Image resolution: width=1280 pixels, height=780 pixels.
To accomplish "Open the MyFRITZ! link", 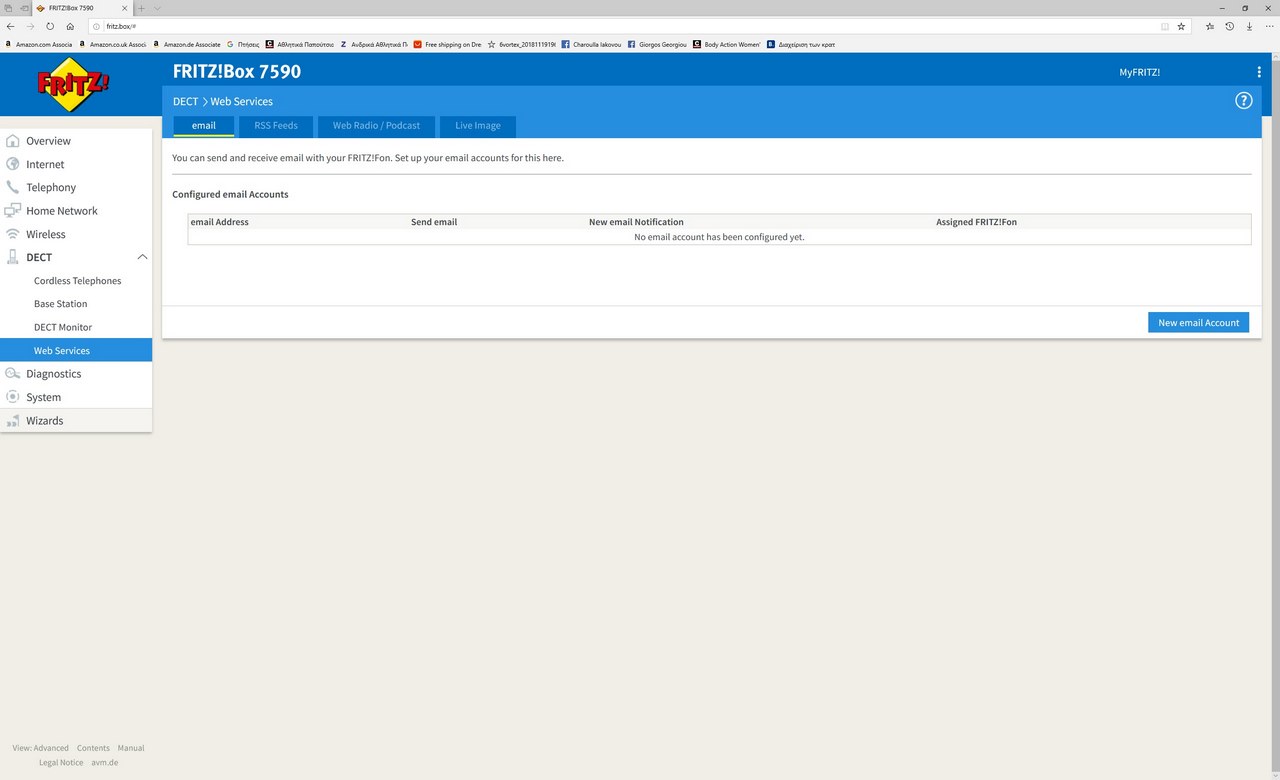I will point(1139,72).
